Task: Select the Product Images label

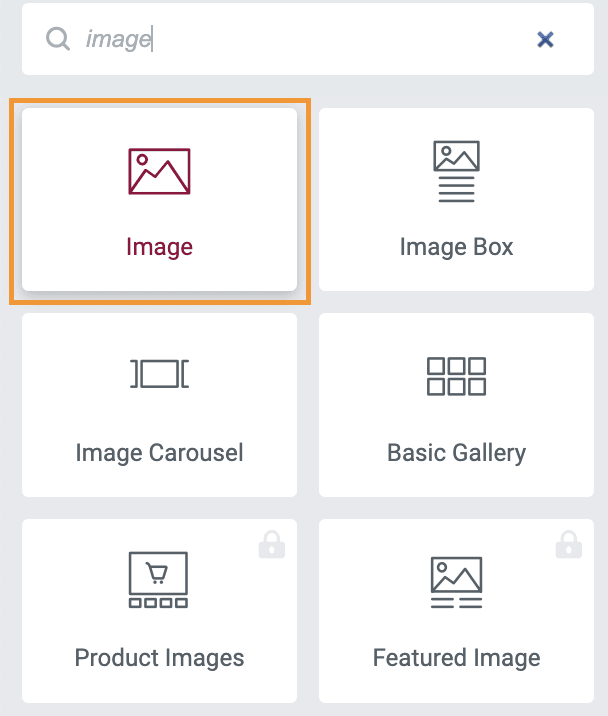Action: (x=159, y=658)
